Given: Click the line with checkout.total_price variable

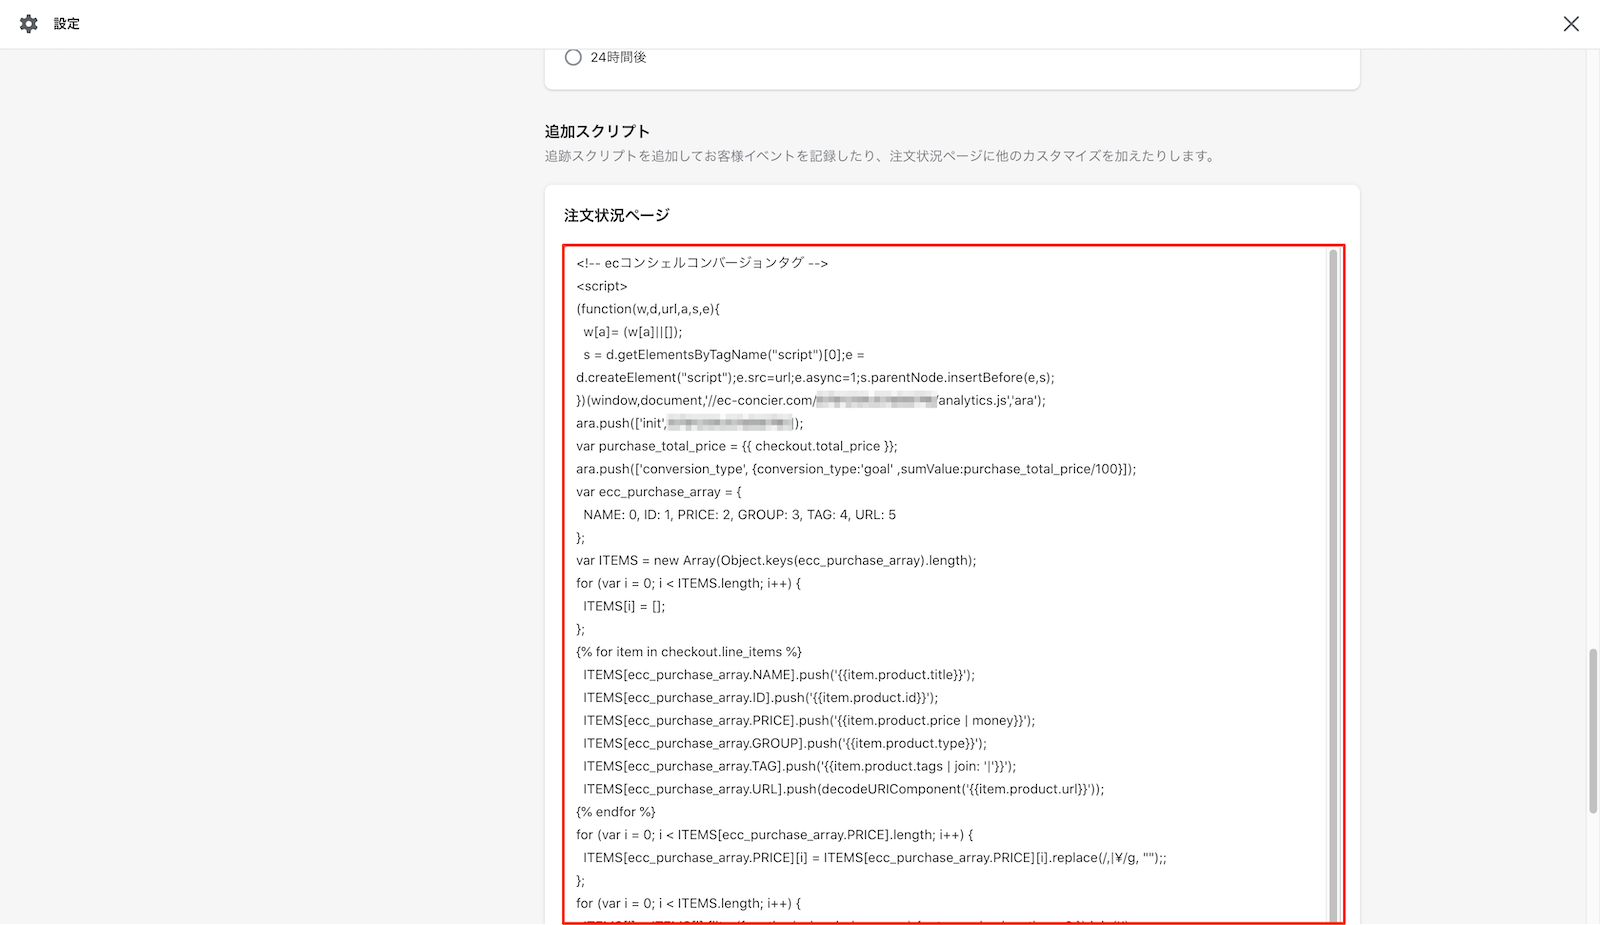Looking at the screenshot, I should coord(737,446).
